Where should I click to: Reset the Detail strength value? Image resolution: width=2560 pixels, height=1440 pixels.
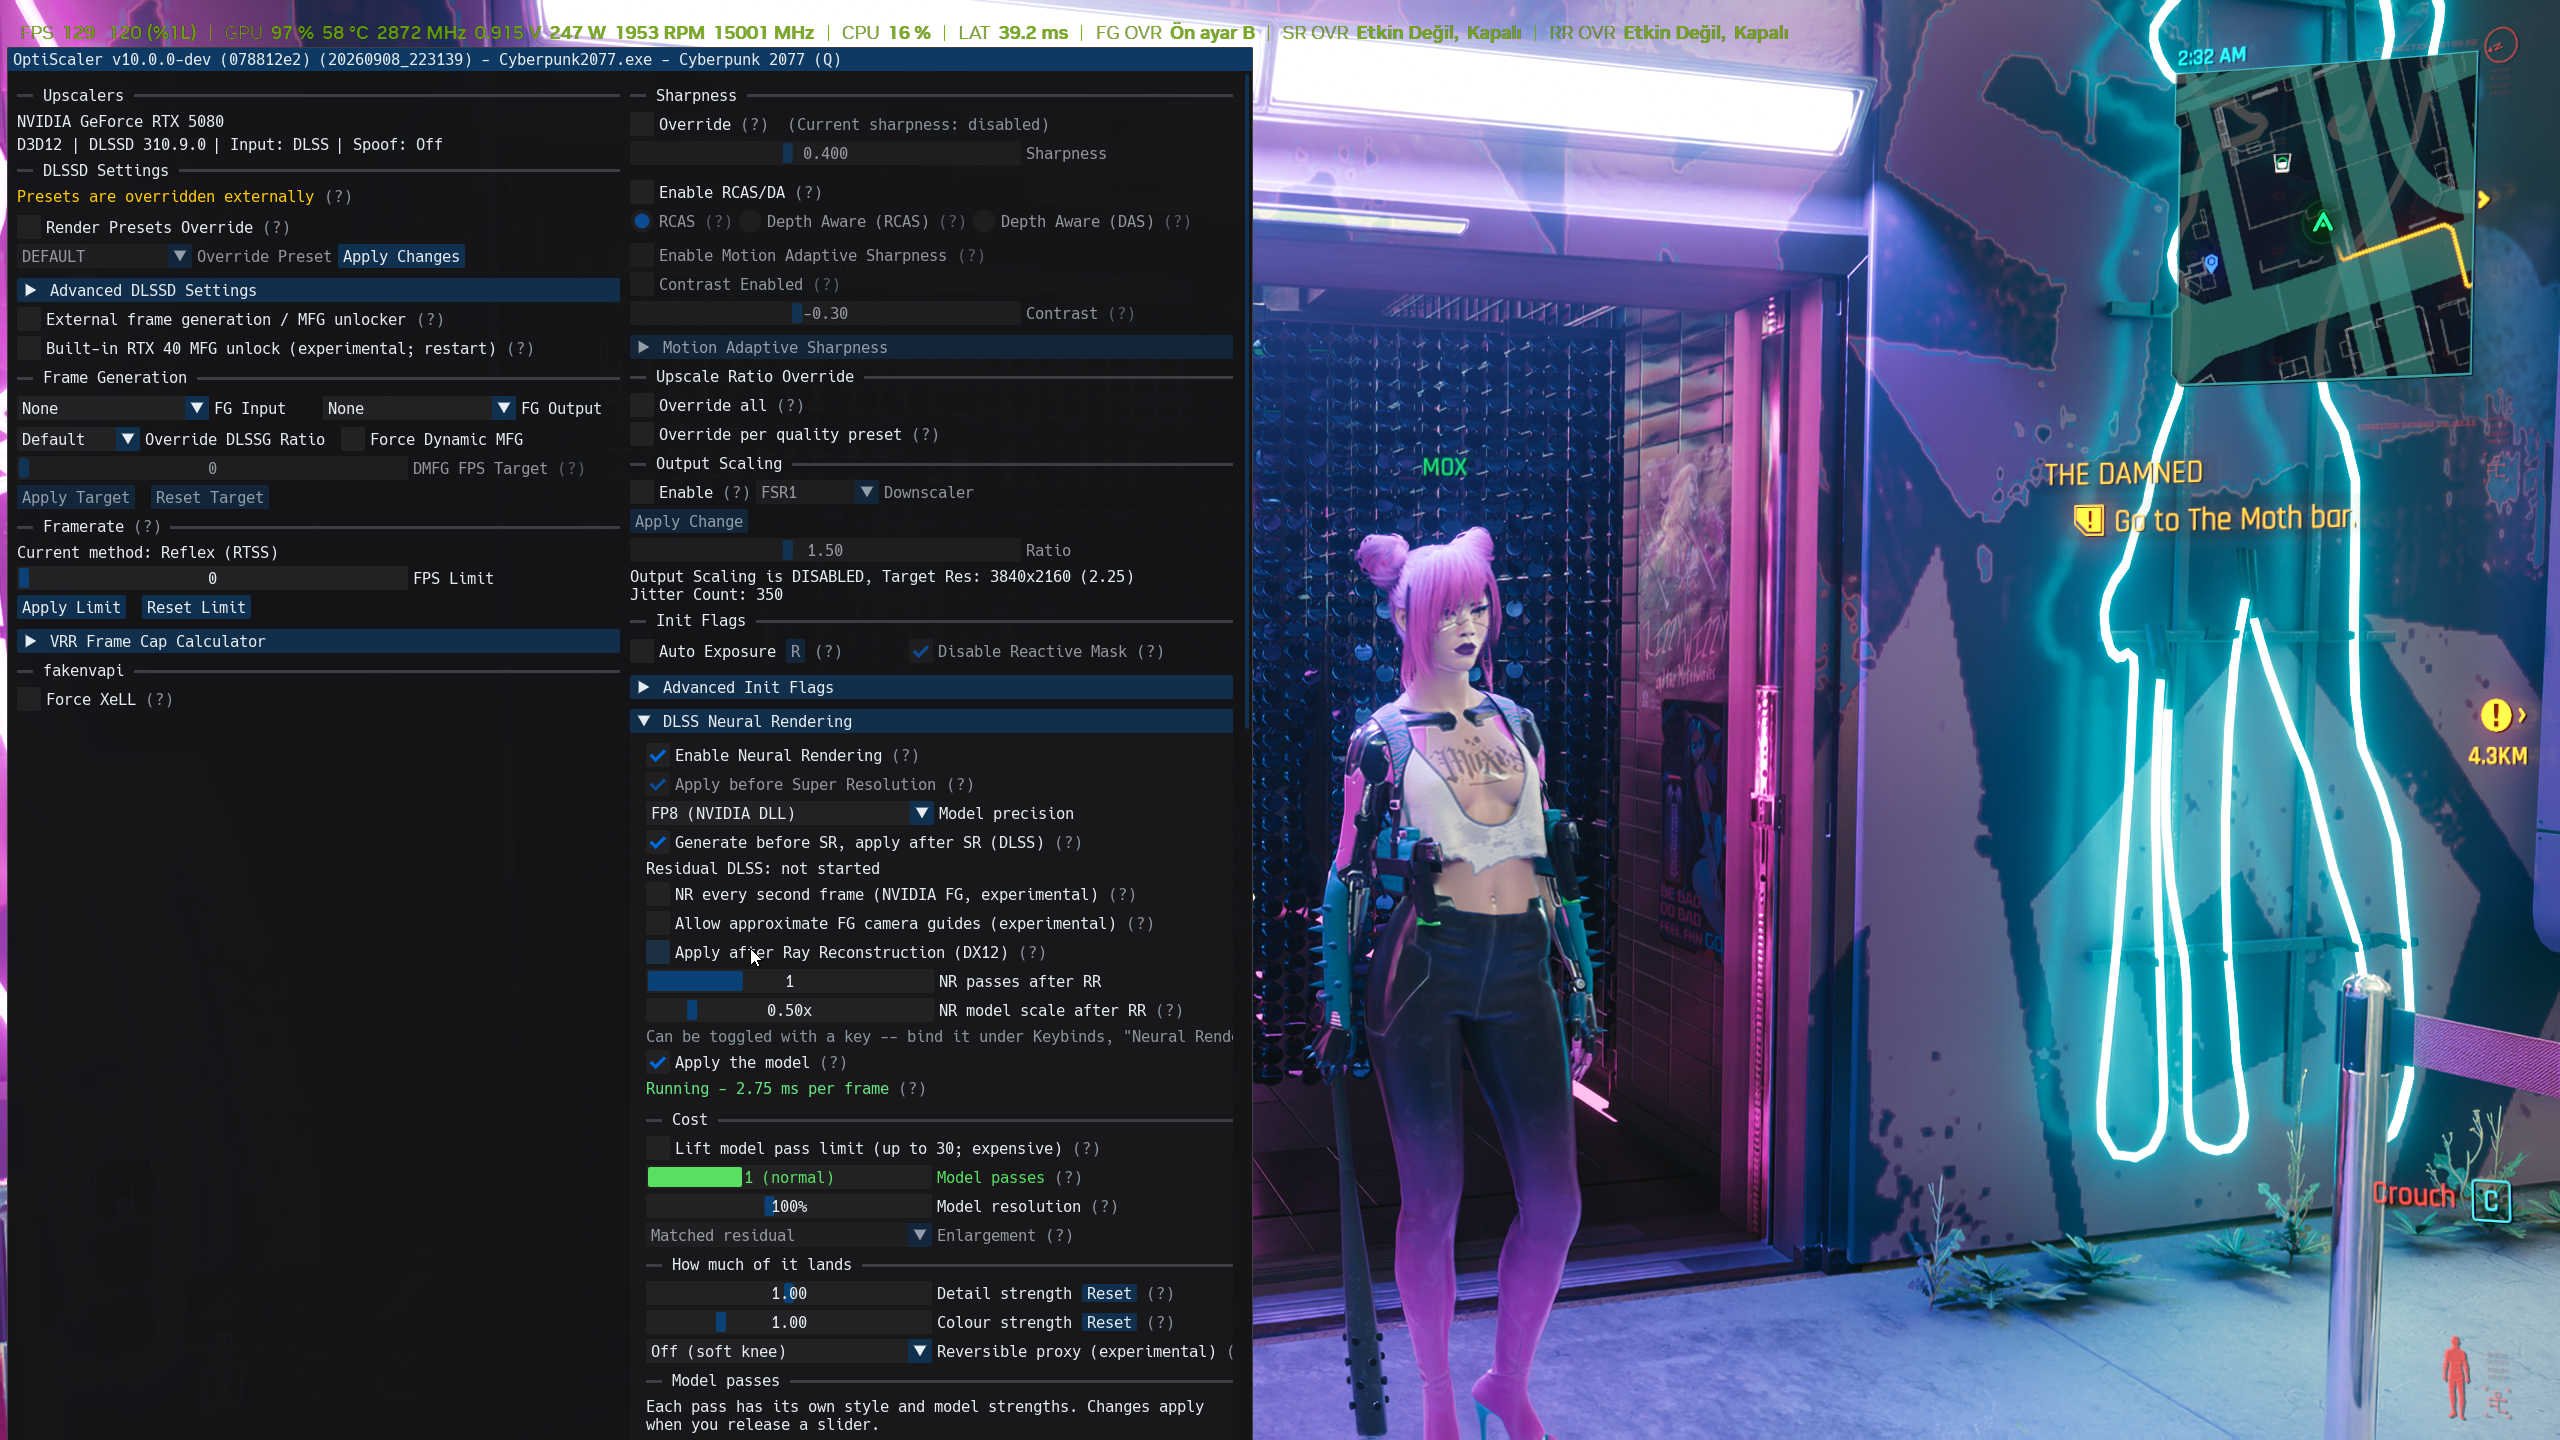coord(1109,1293)
